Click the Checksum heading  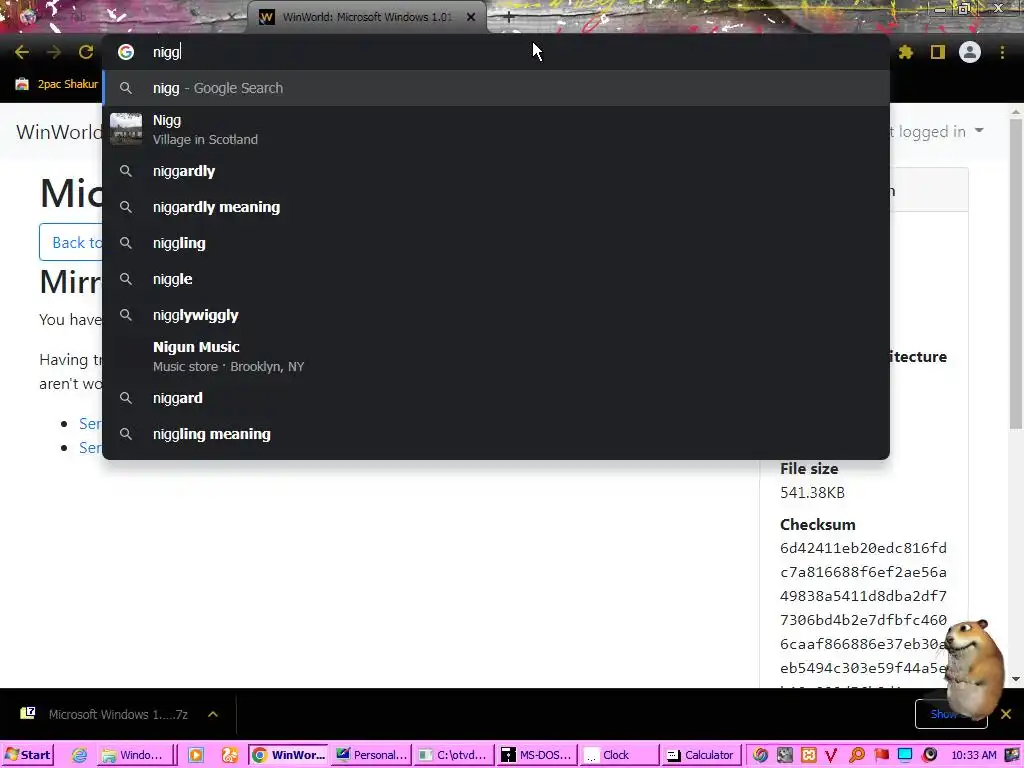pos(818,524)
